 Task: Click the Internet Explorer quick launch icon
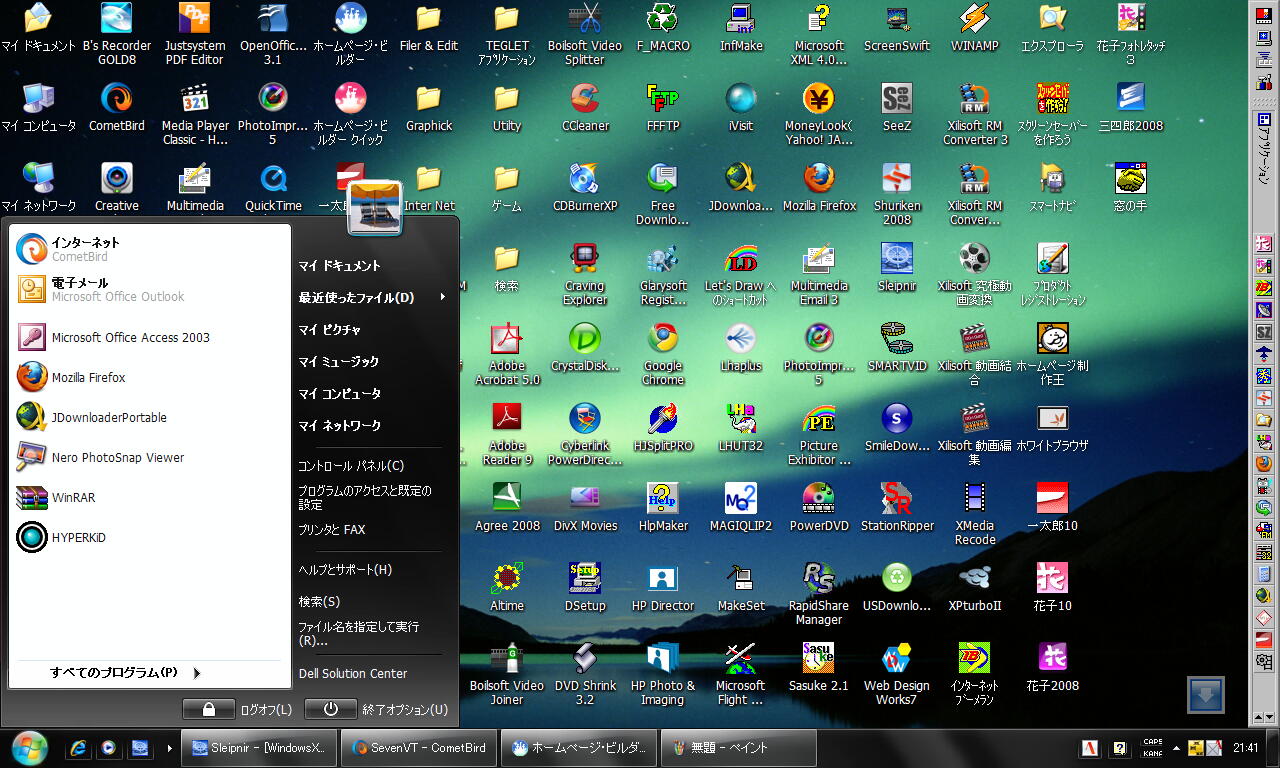(x=77, y=748)
